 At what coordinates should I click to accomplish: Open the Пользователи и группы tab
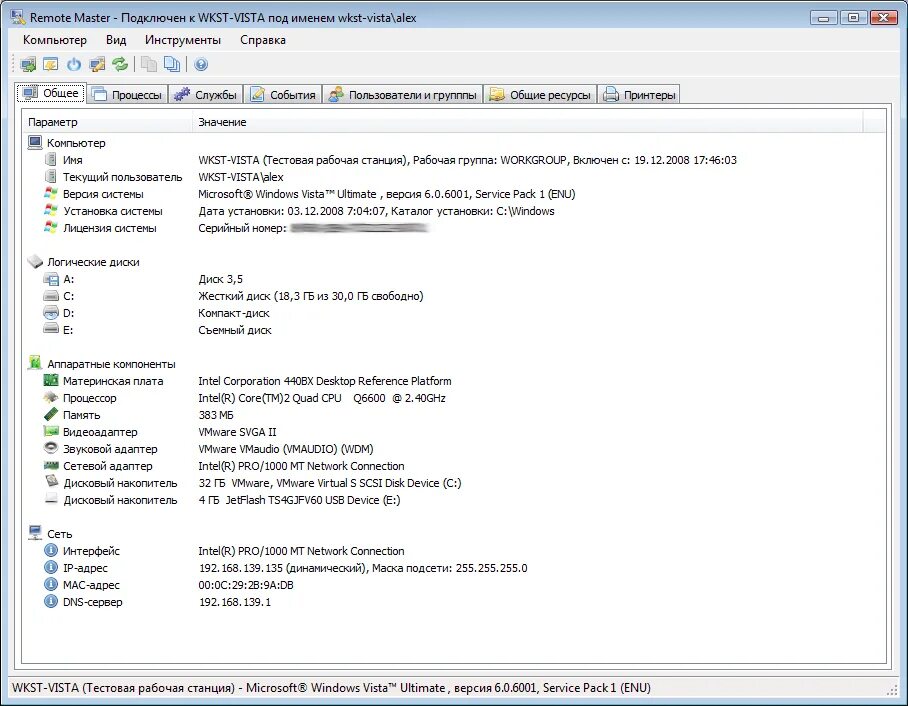[x=402, y=94]
